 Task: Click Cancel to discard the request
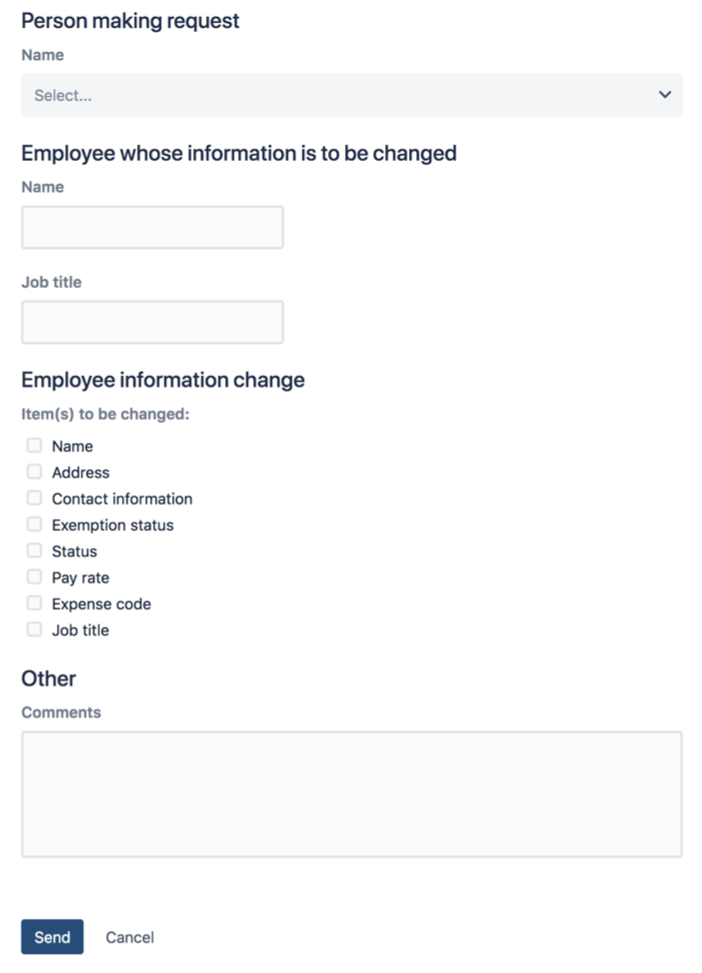[129, 937]
